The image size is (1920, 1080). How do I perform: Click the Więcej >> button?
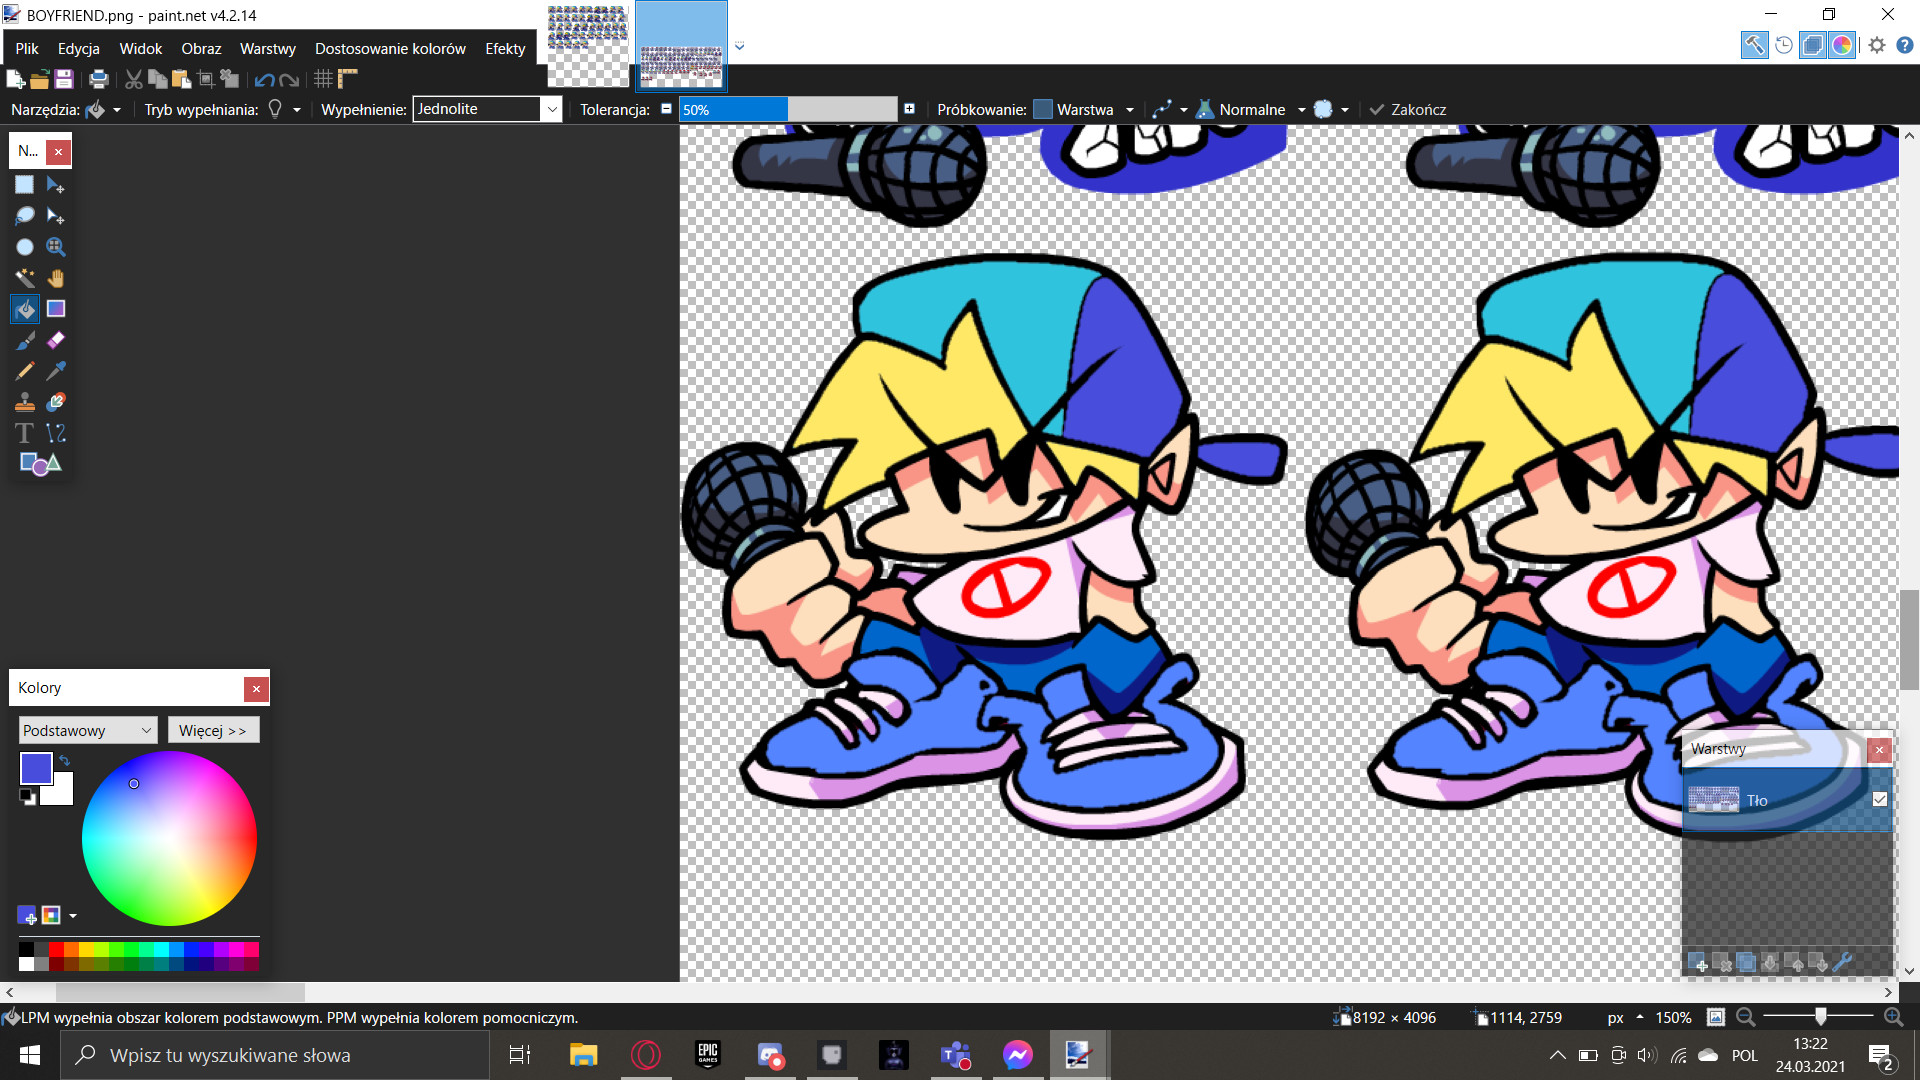tap(213, 730)
